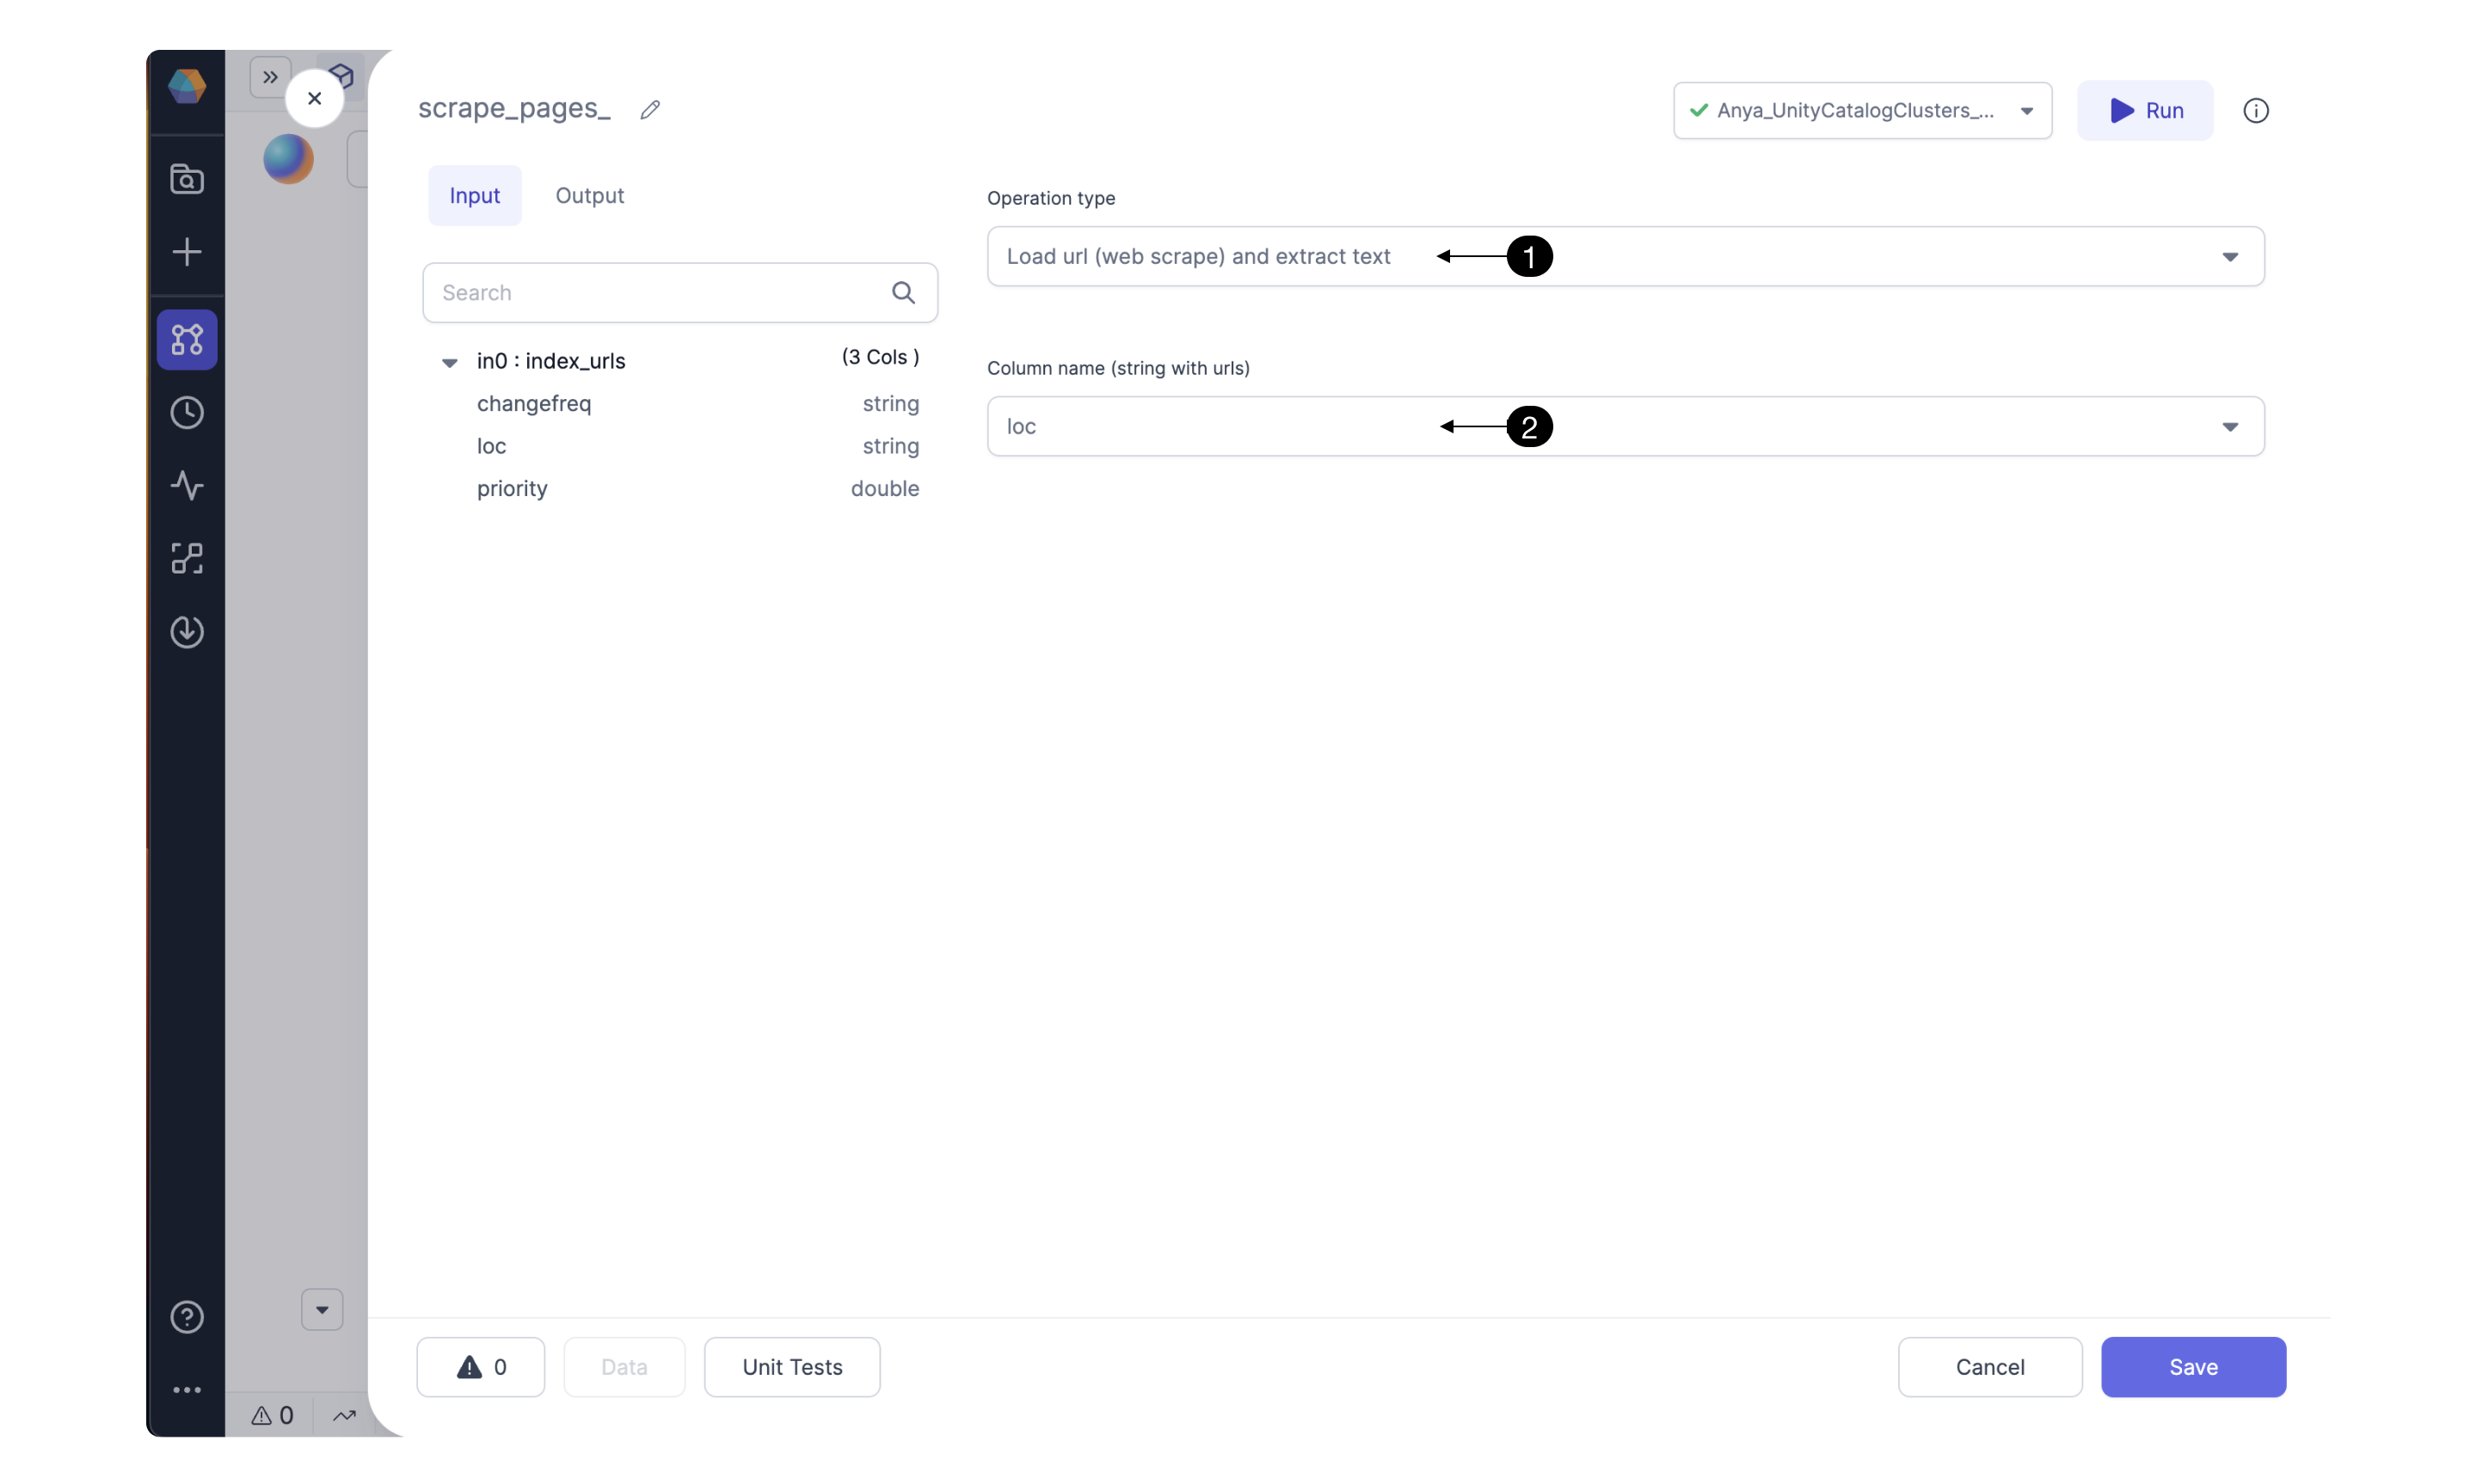Click the activity monitor icon in the sidebar
Image resolution: width=2477 pixels, height=1484 pixels.
click(186, 486)
